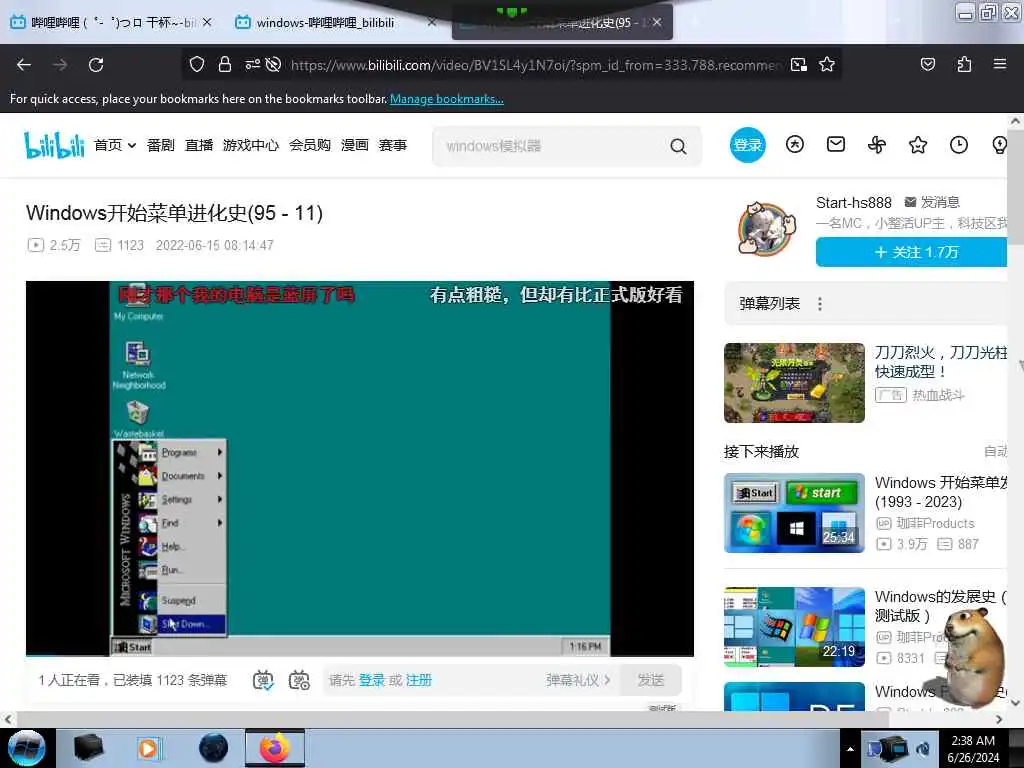Show hidden system tray icons arrow
Viewport: 1024px width, 768px height.
click(850, 749)
